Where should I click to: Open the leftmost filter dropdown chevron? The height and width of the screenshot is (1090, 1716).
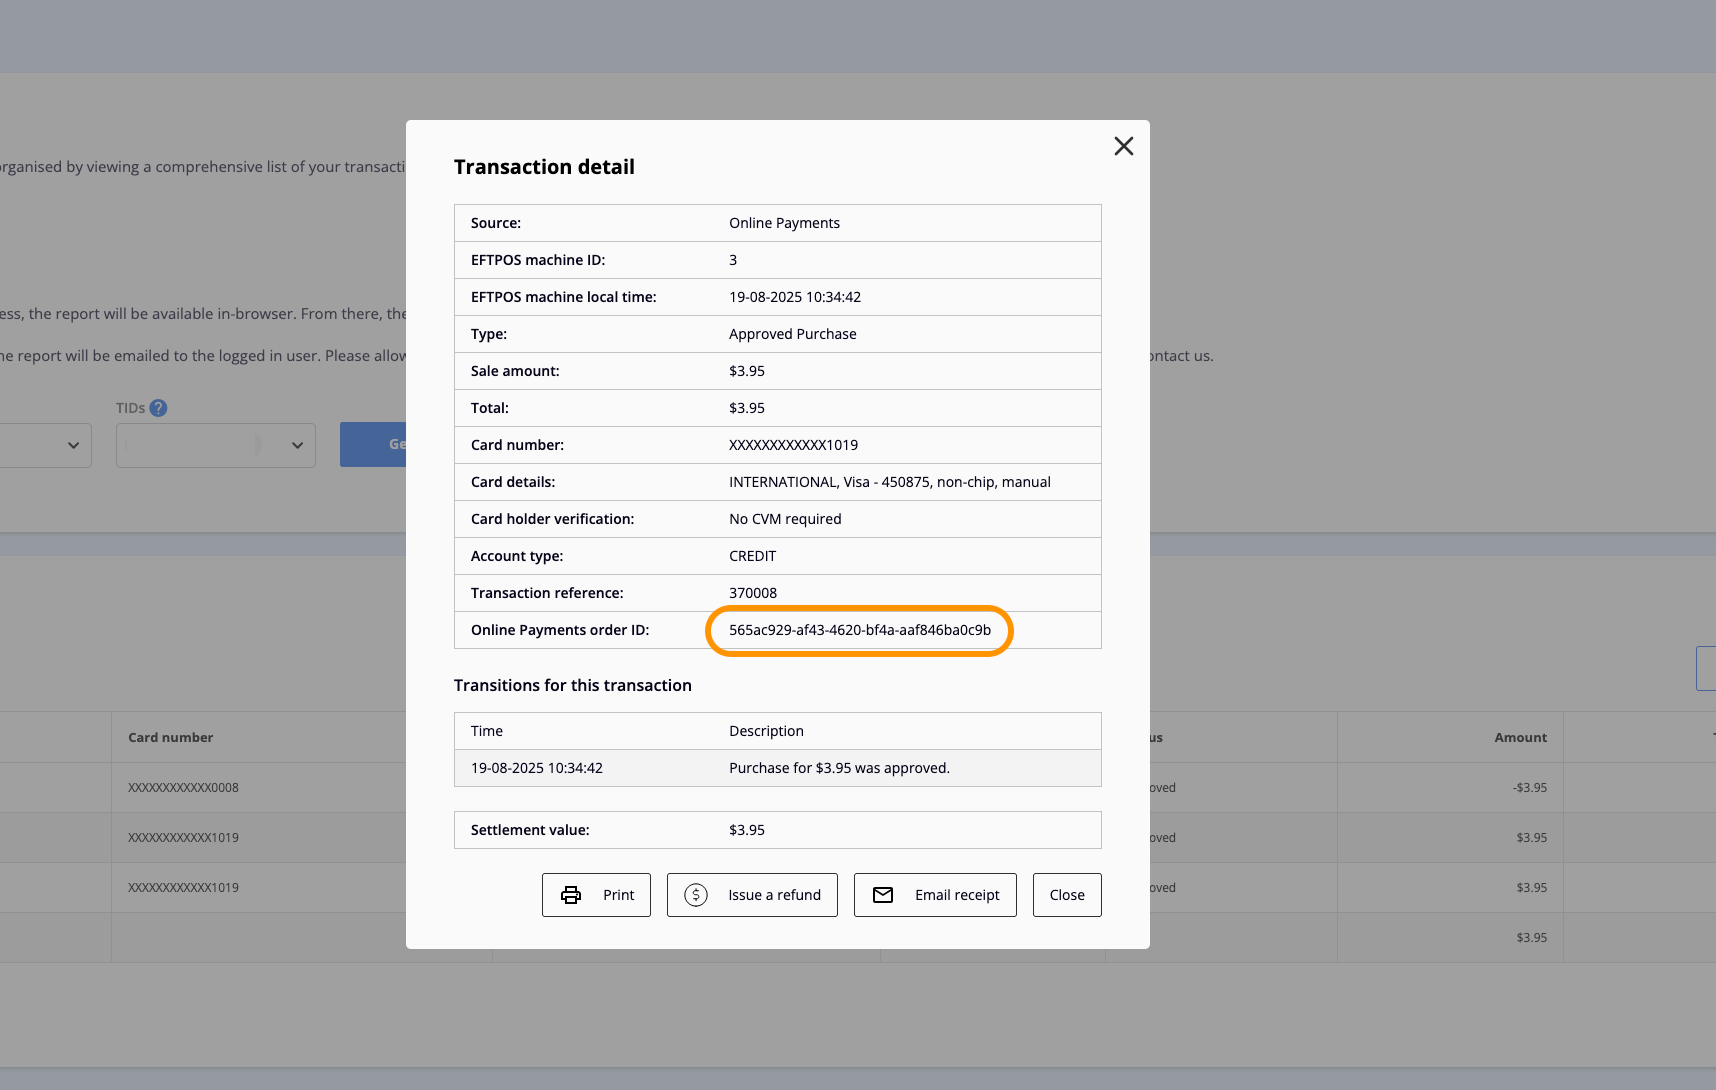pyautogui.click(x=71, y=445)
